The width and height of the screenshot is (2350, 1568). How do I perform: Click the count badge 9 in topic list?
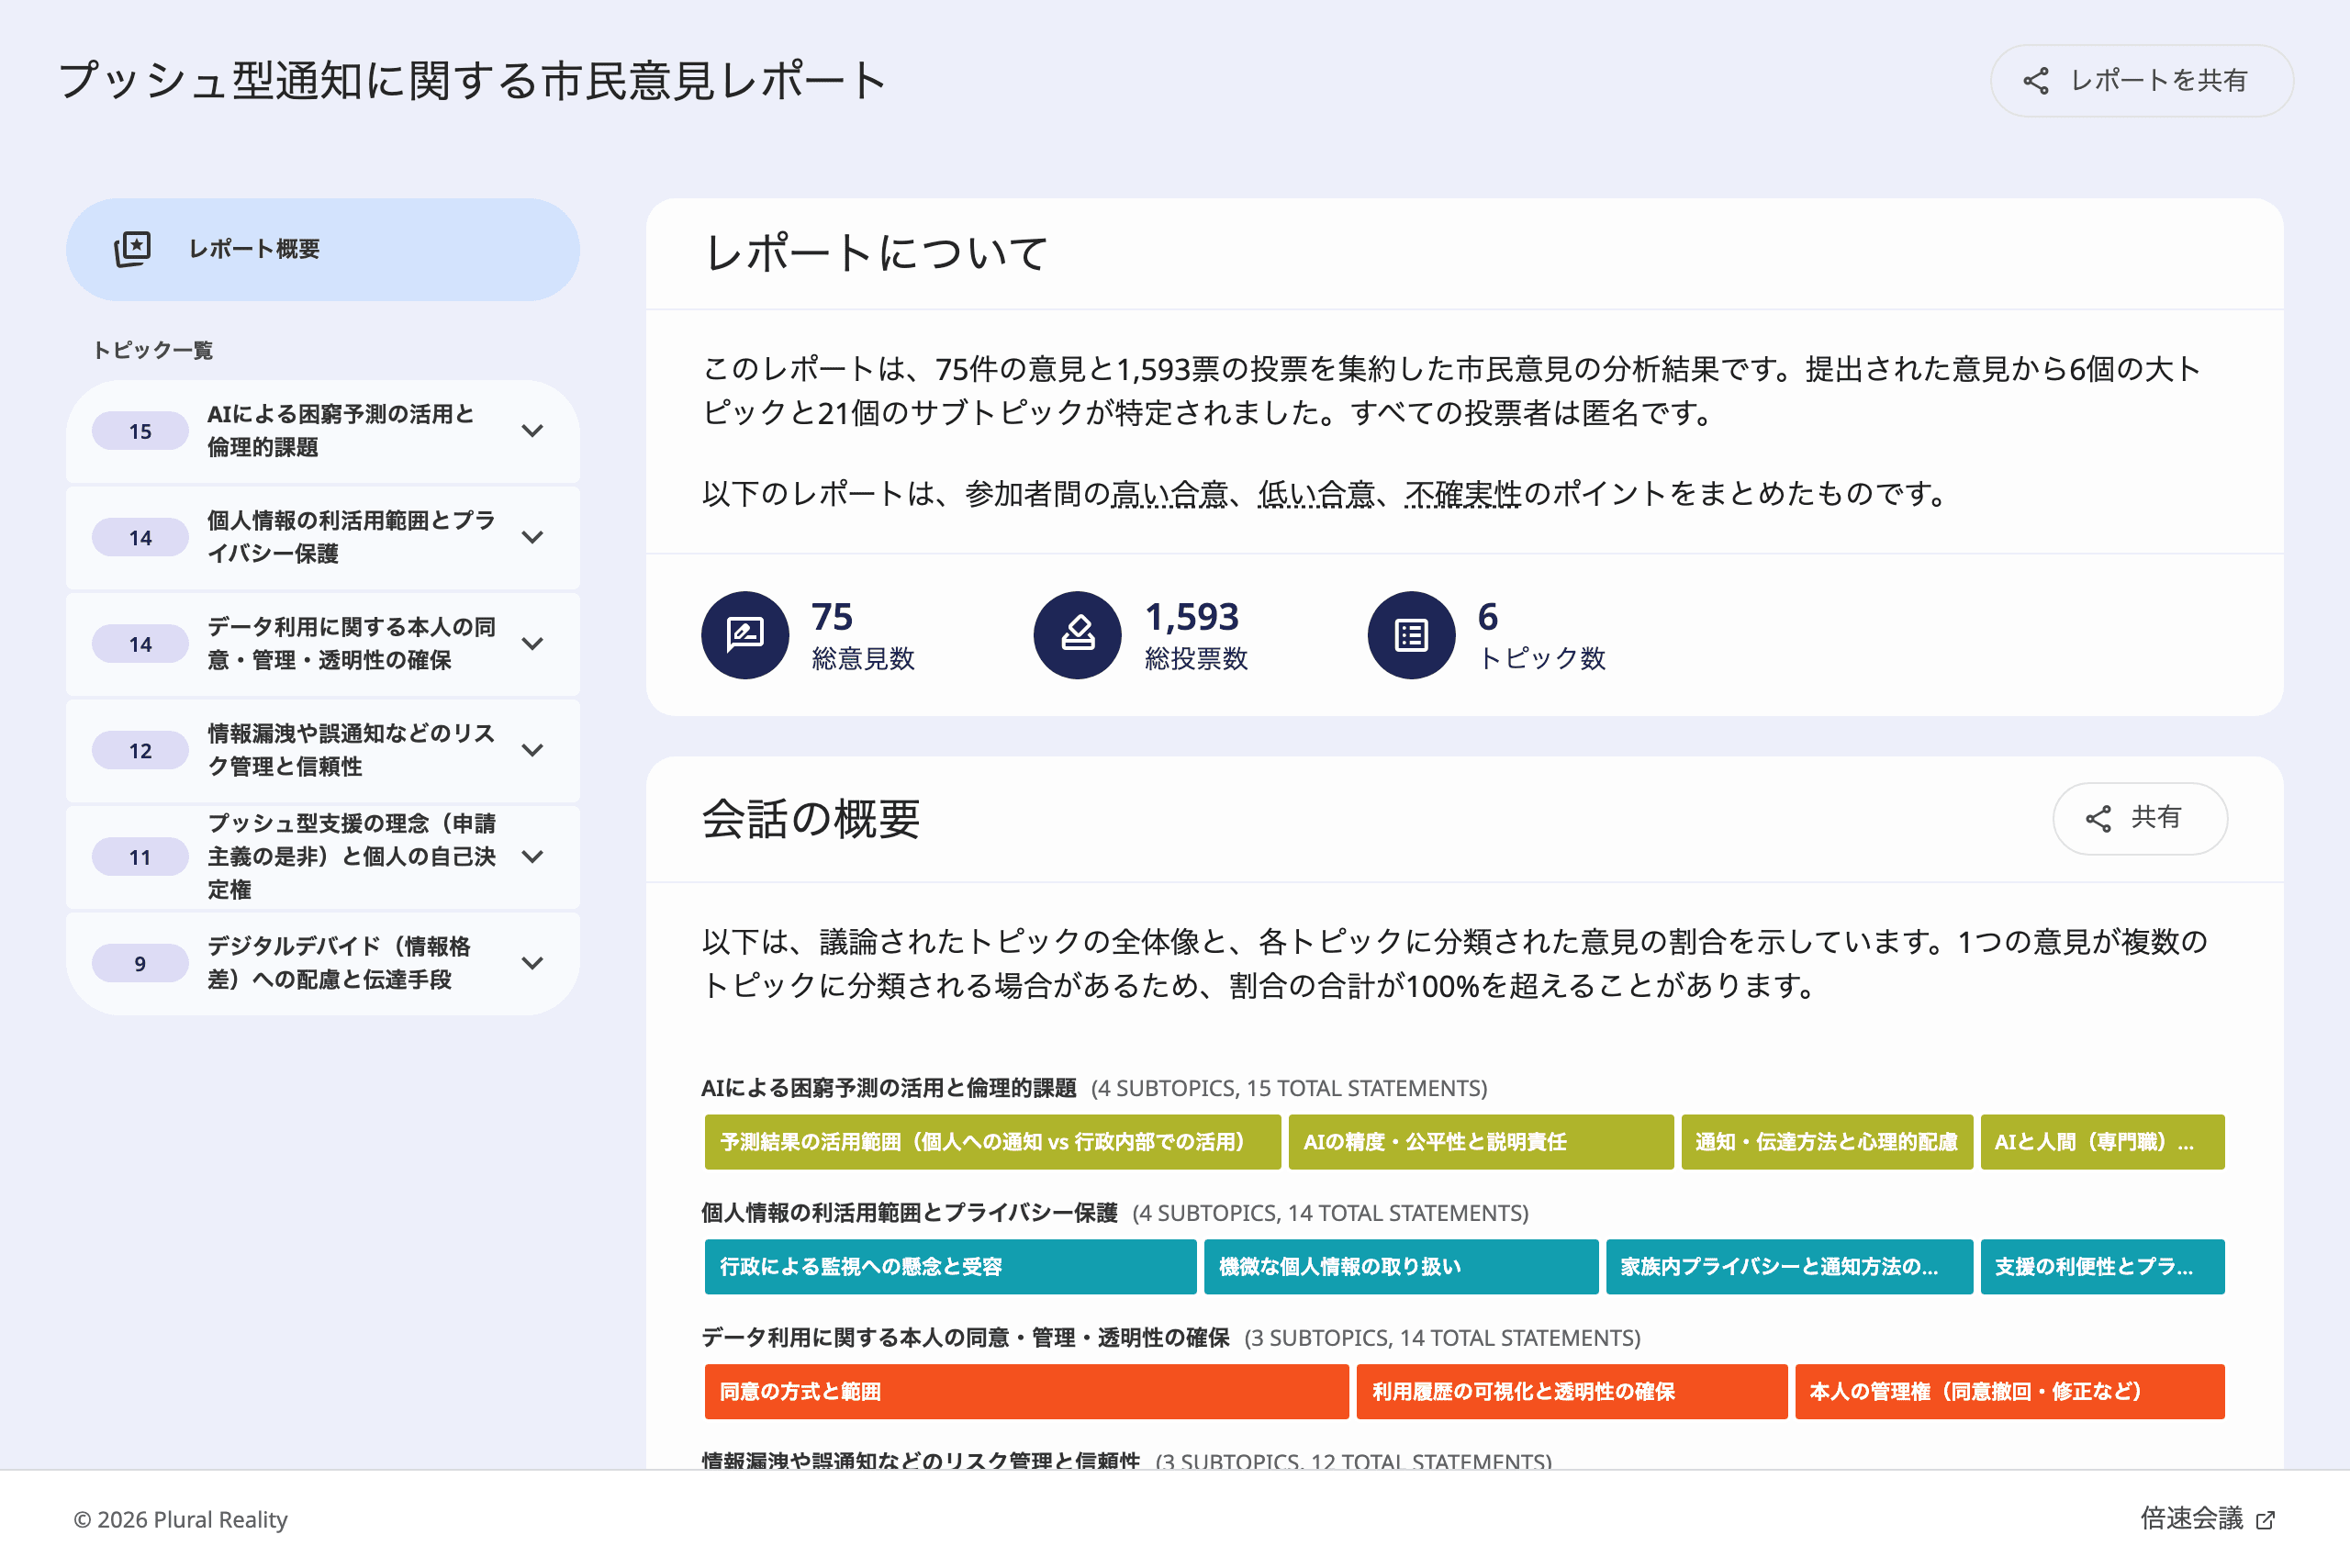[140, 963]
